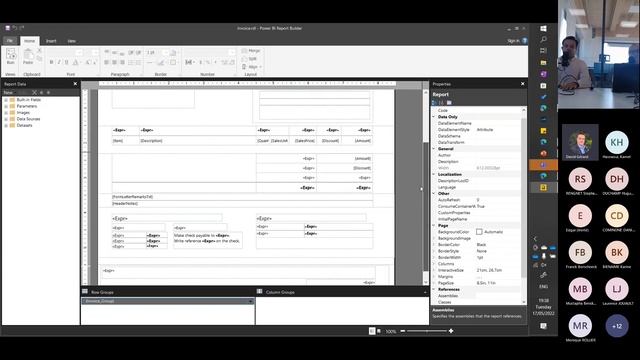
Task: Center paragraph text
Action: coord(114,62)
